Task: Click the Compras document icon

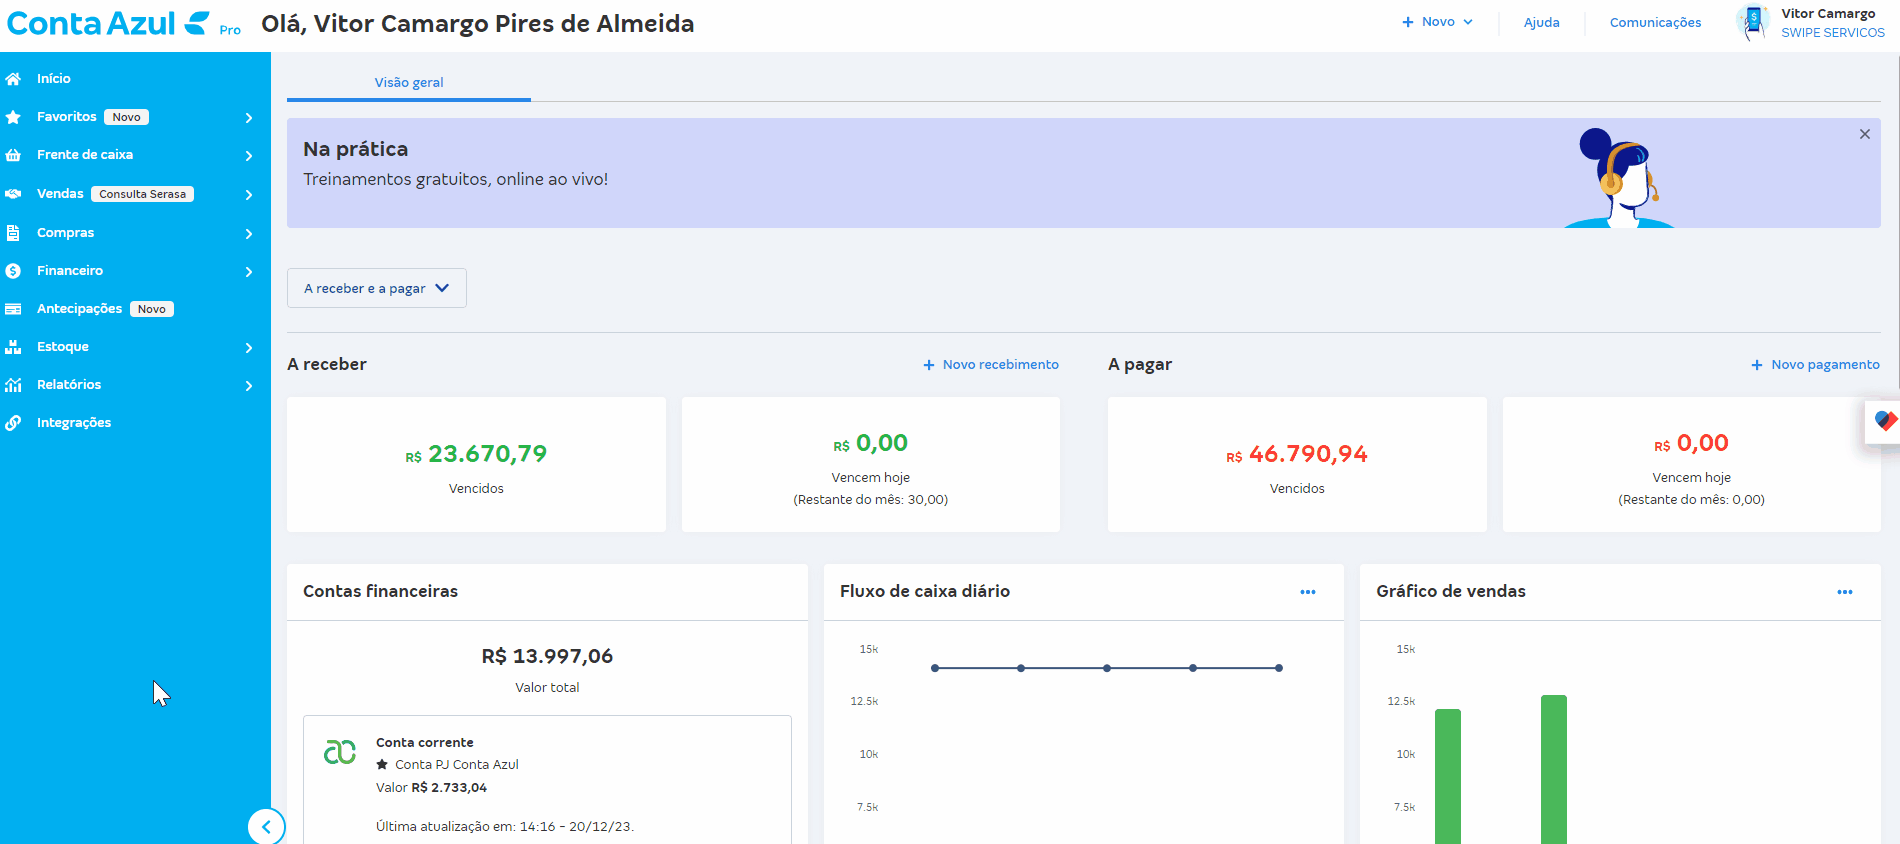Action: (13, 233)
